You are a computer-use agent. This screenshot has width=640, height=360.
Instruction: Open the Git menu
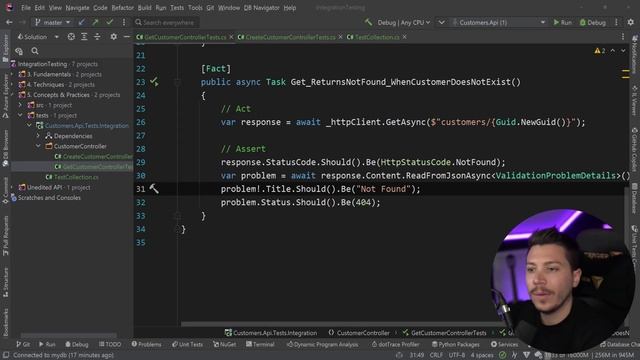pos(210,8)
